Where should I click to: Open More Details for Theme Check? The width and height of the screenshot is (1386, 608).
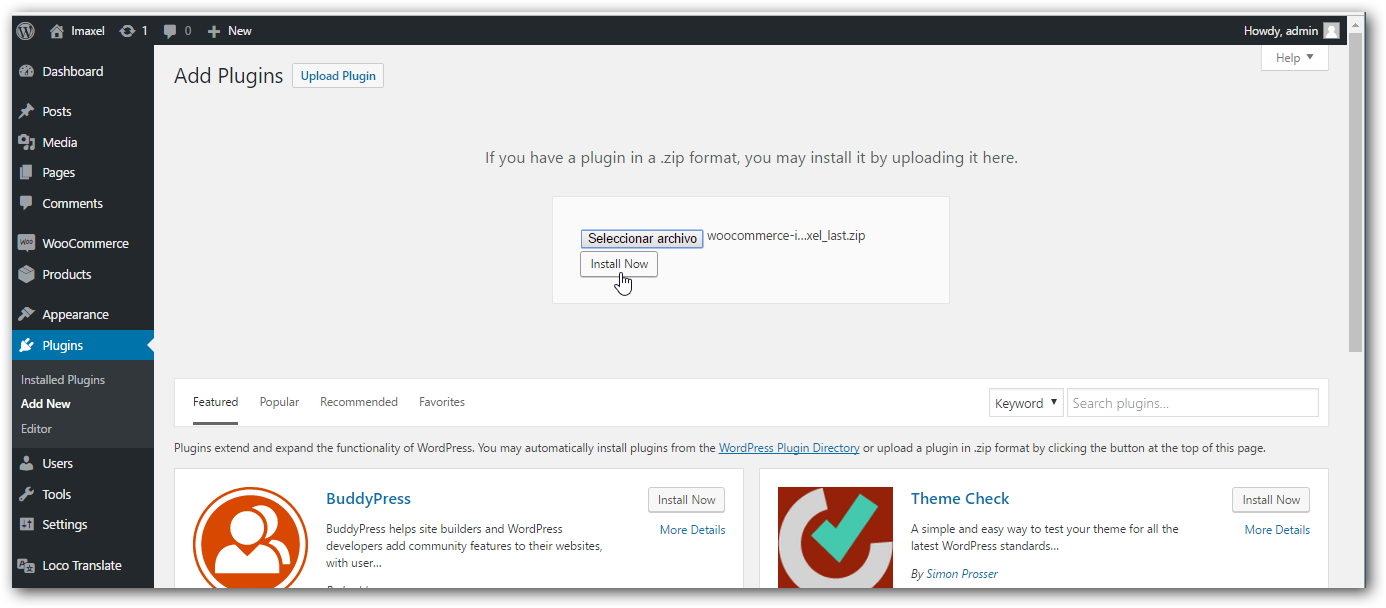(1277, 530)
